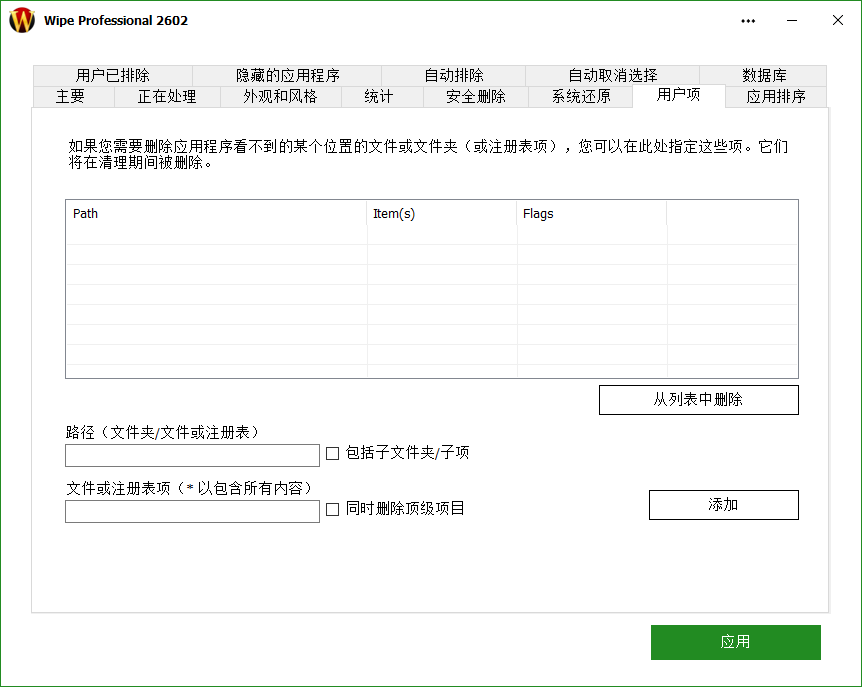Enable 同时删除顶级项目 checkbox
The width and height of the screenshot is (862, 687).
pyautogui.click(x=332, y=510)
